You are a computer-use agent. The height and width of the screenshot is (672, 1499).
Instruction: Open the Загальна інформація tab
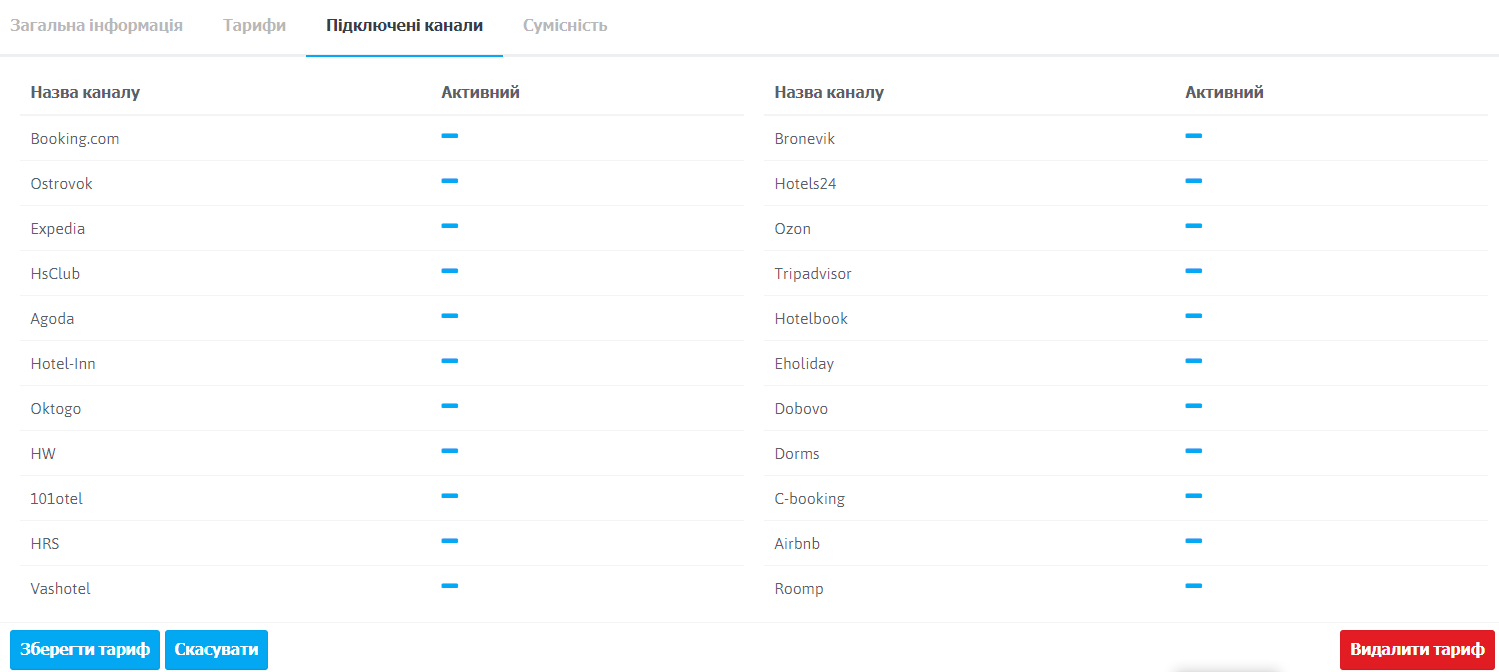tap(96, 25)
